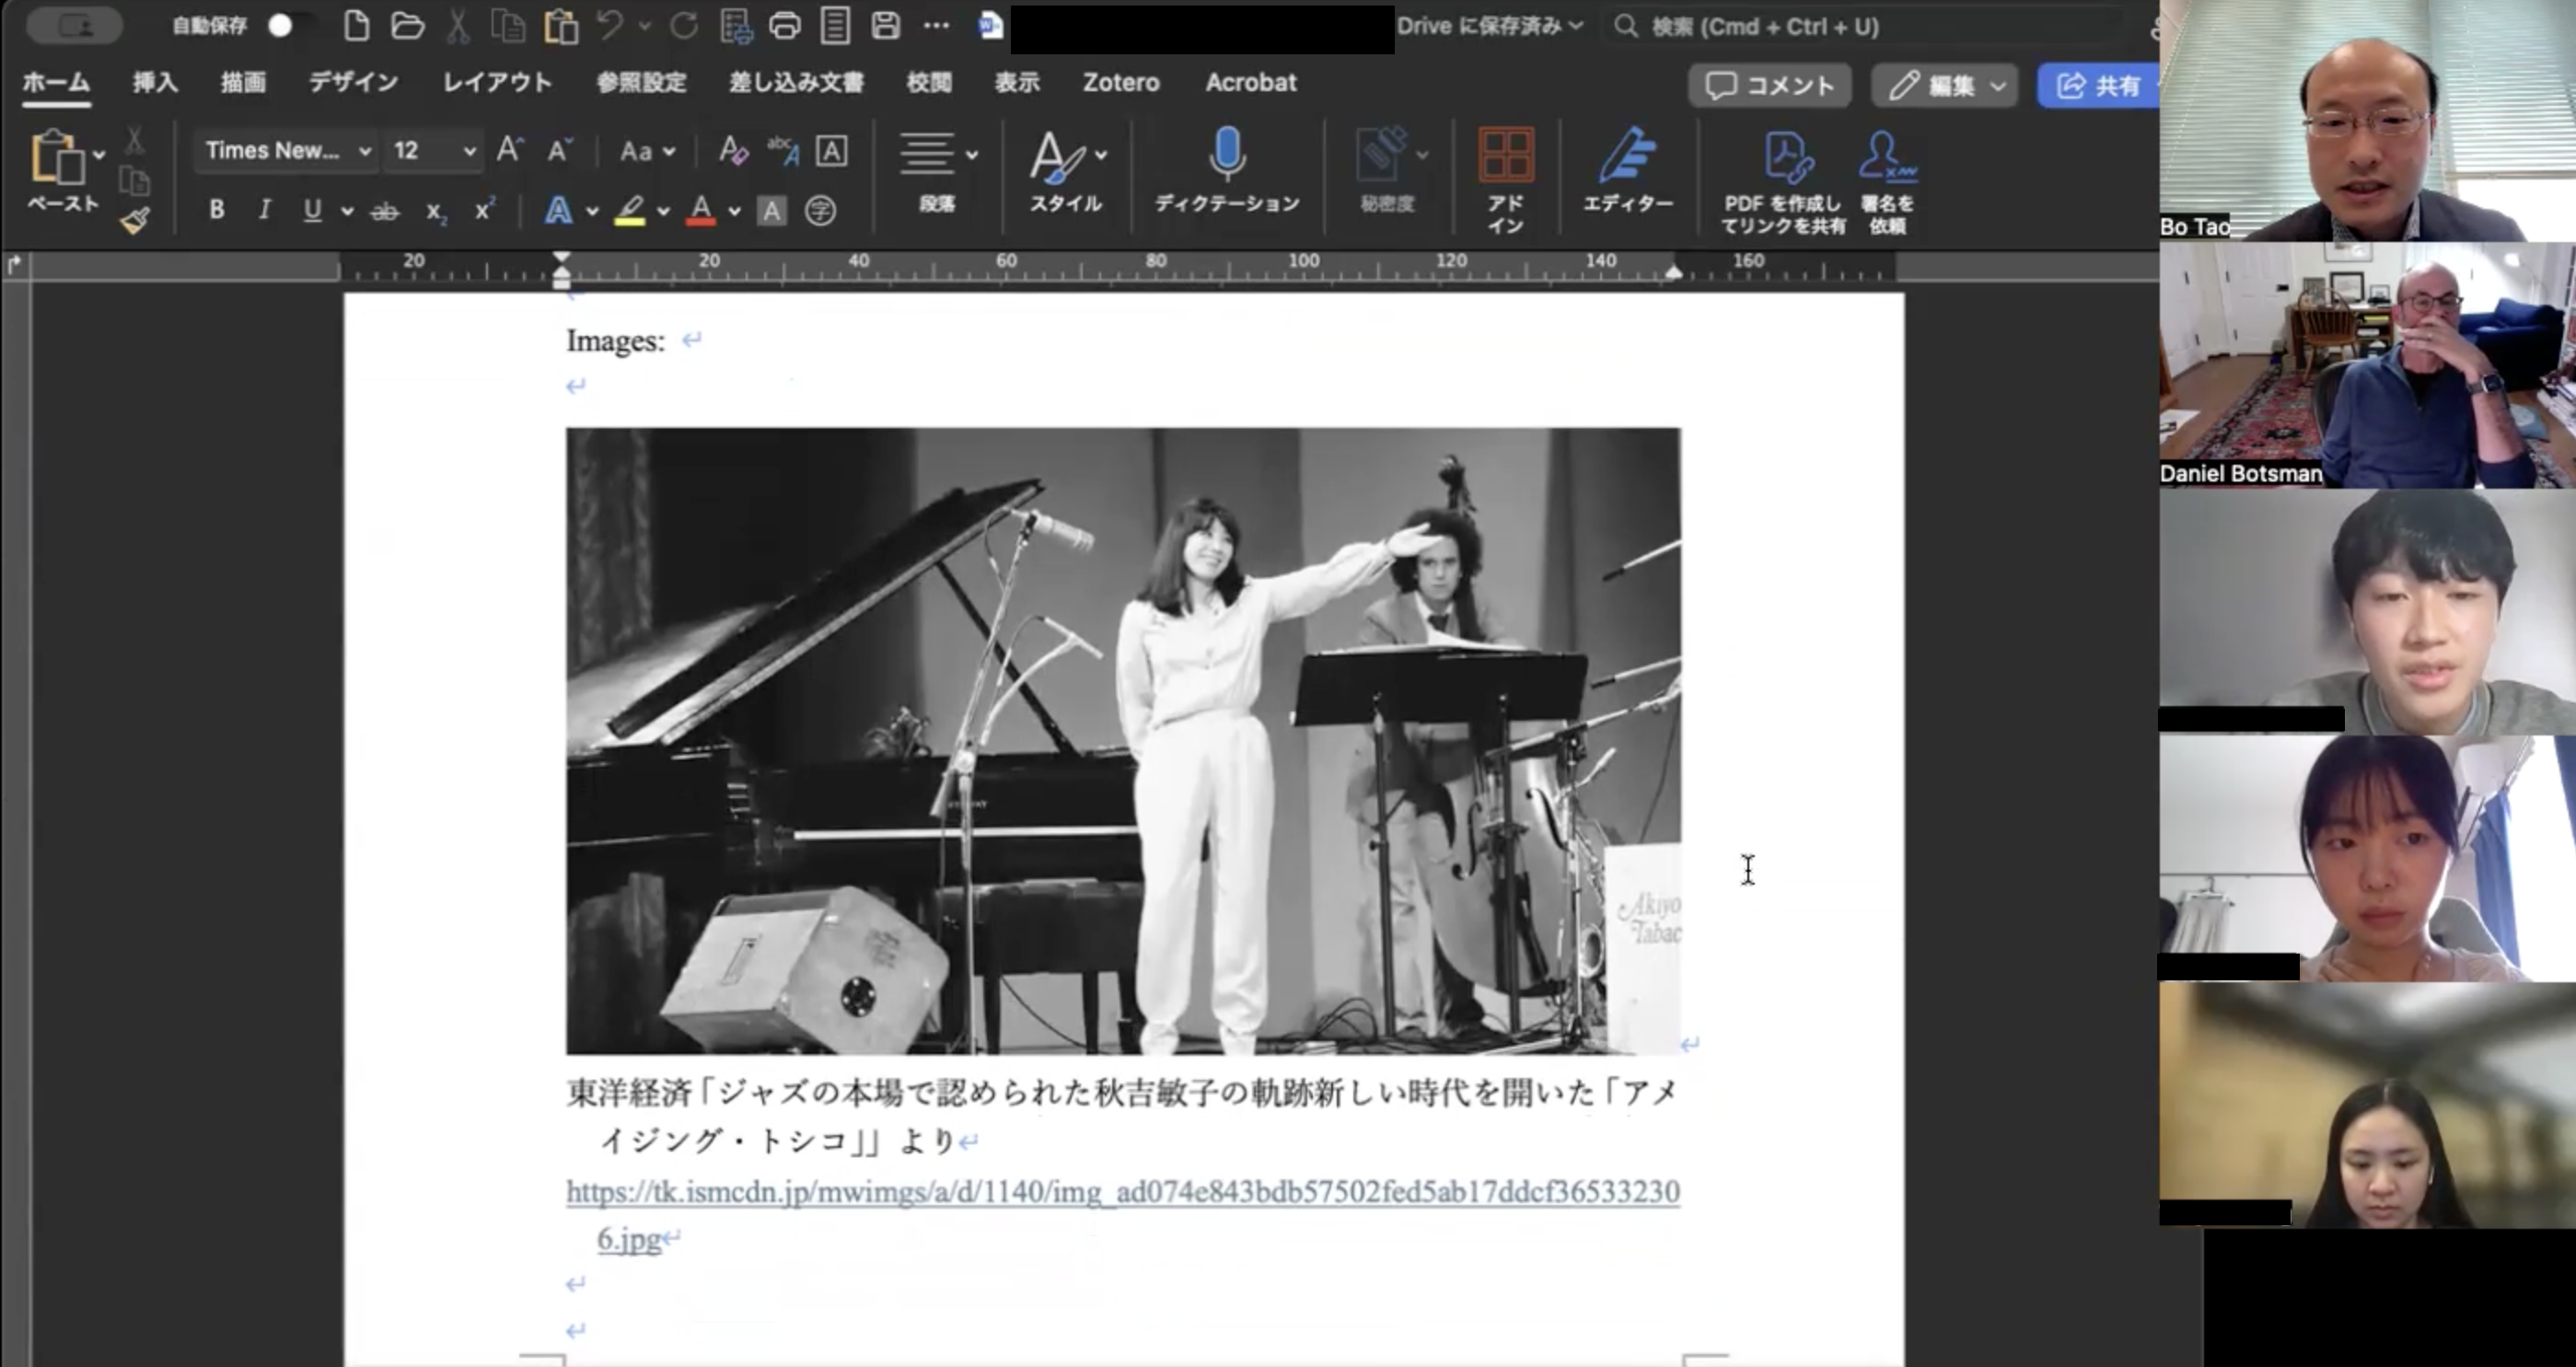Increase font size icon
Screen dimensions: 2576x1367
tap(510, 150)
